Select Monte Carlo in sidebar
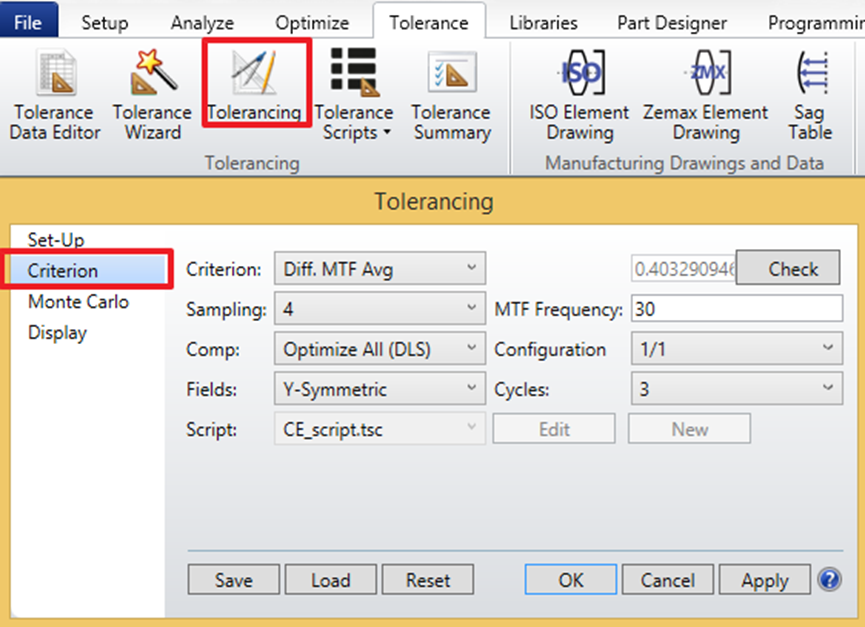Screen dimensions: 865x627 tap(78, 302)
